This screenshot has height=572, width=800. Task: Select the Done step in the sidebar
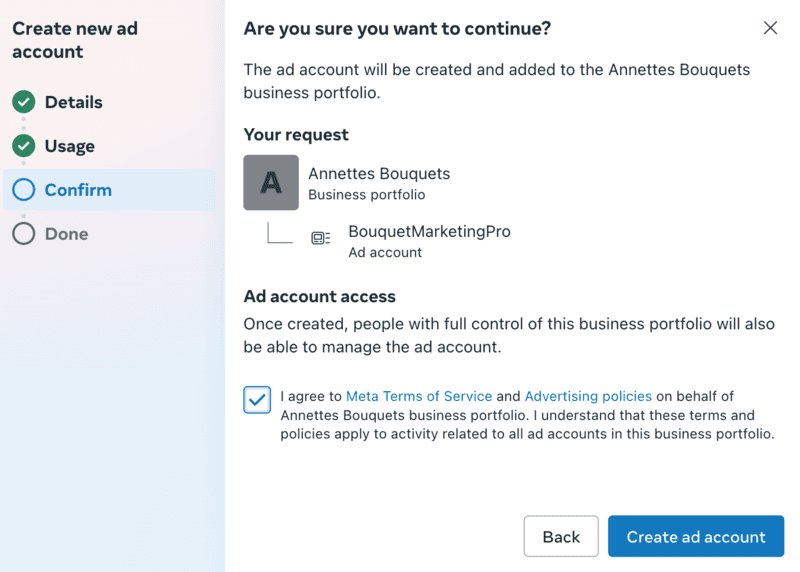66,234
